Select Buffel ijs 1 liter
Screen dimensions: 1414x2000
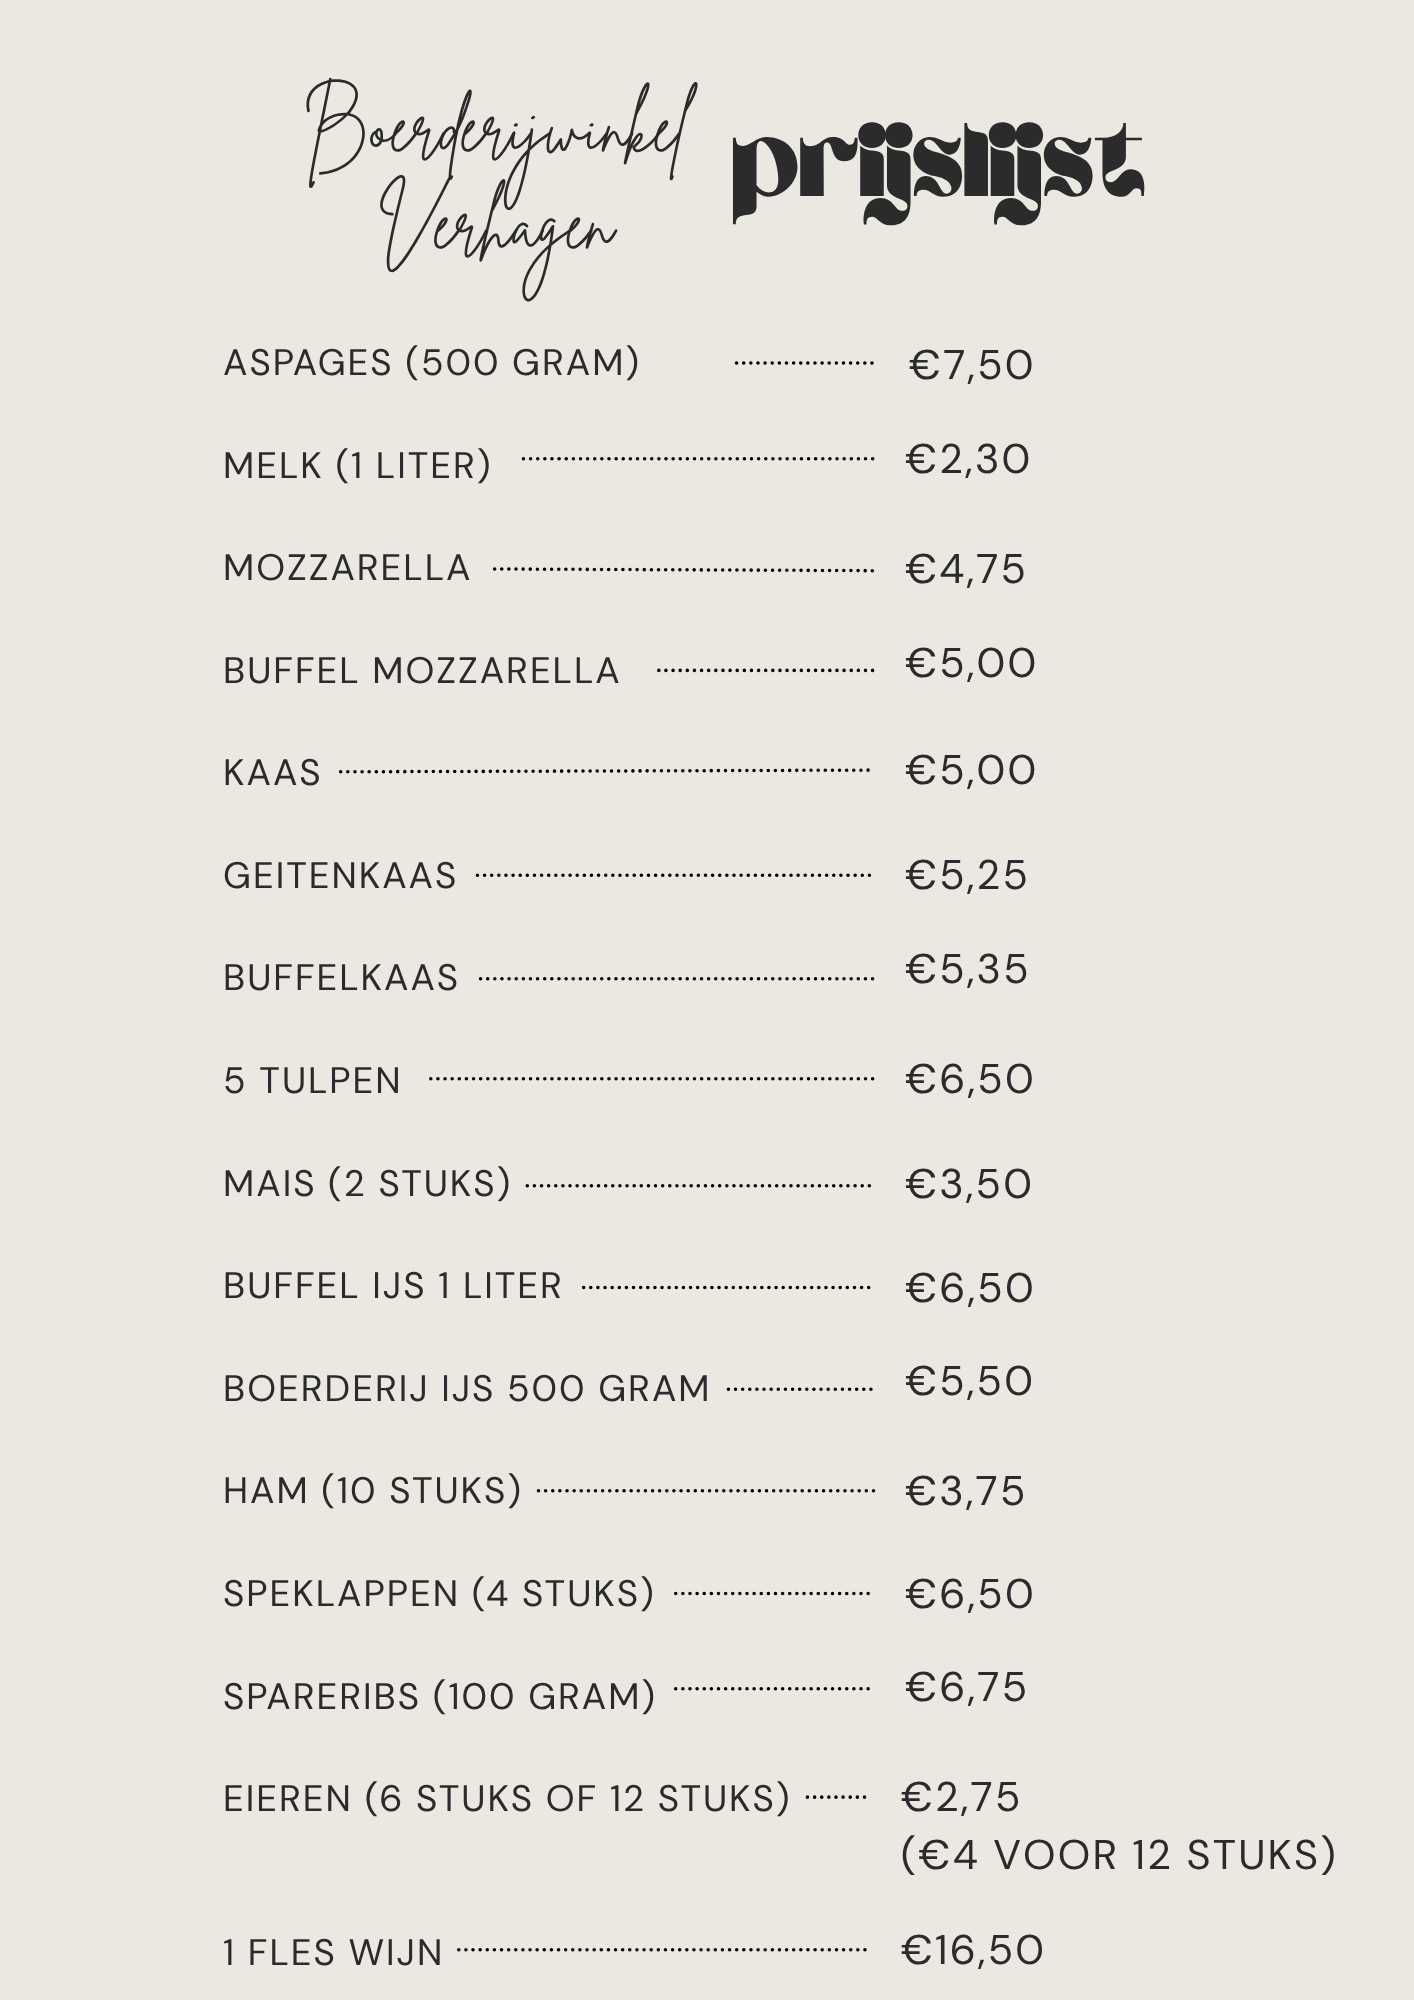392,1285
